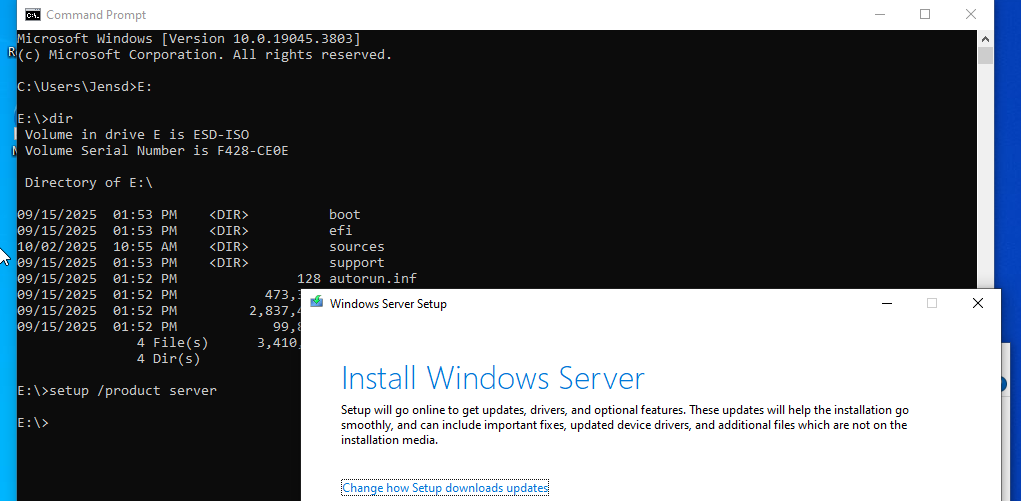Minimize the Windows Server Setup window
Viewport: 1021px width, 501px height.
pyautogui.click(x=886, y=303)
